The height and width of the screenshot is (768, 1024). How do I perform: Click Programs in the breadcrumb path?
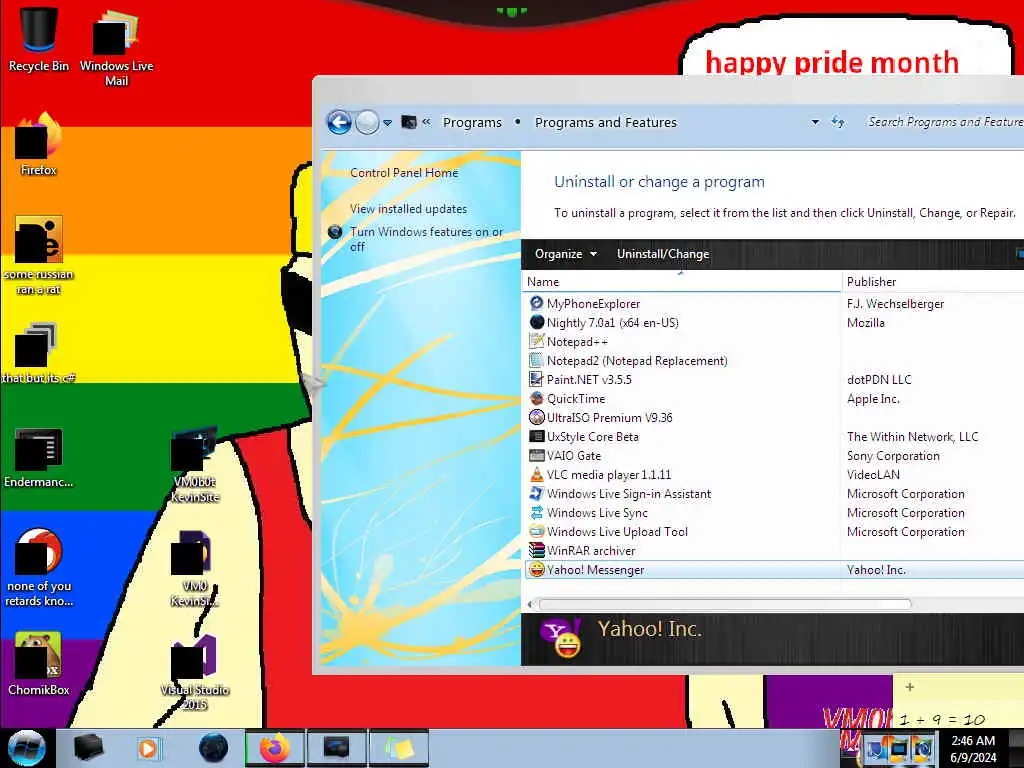pos(472,122)
